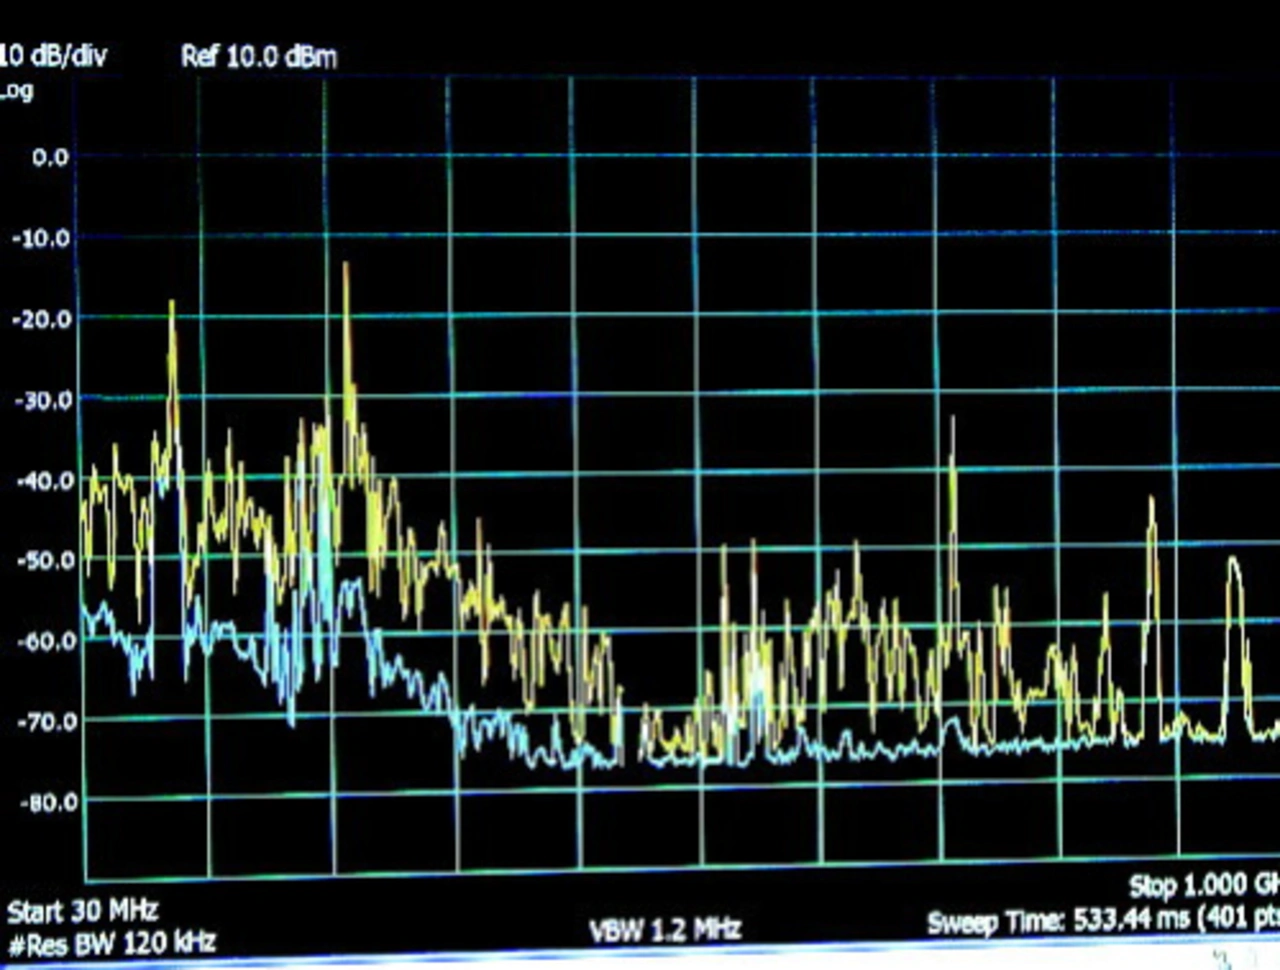Screen dimensions: 1280x970
Task: Click the Start 30 MHz frequency label
Action: tap(83, 911)
